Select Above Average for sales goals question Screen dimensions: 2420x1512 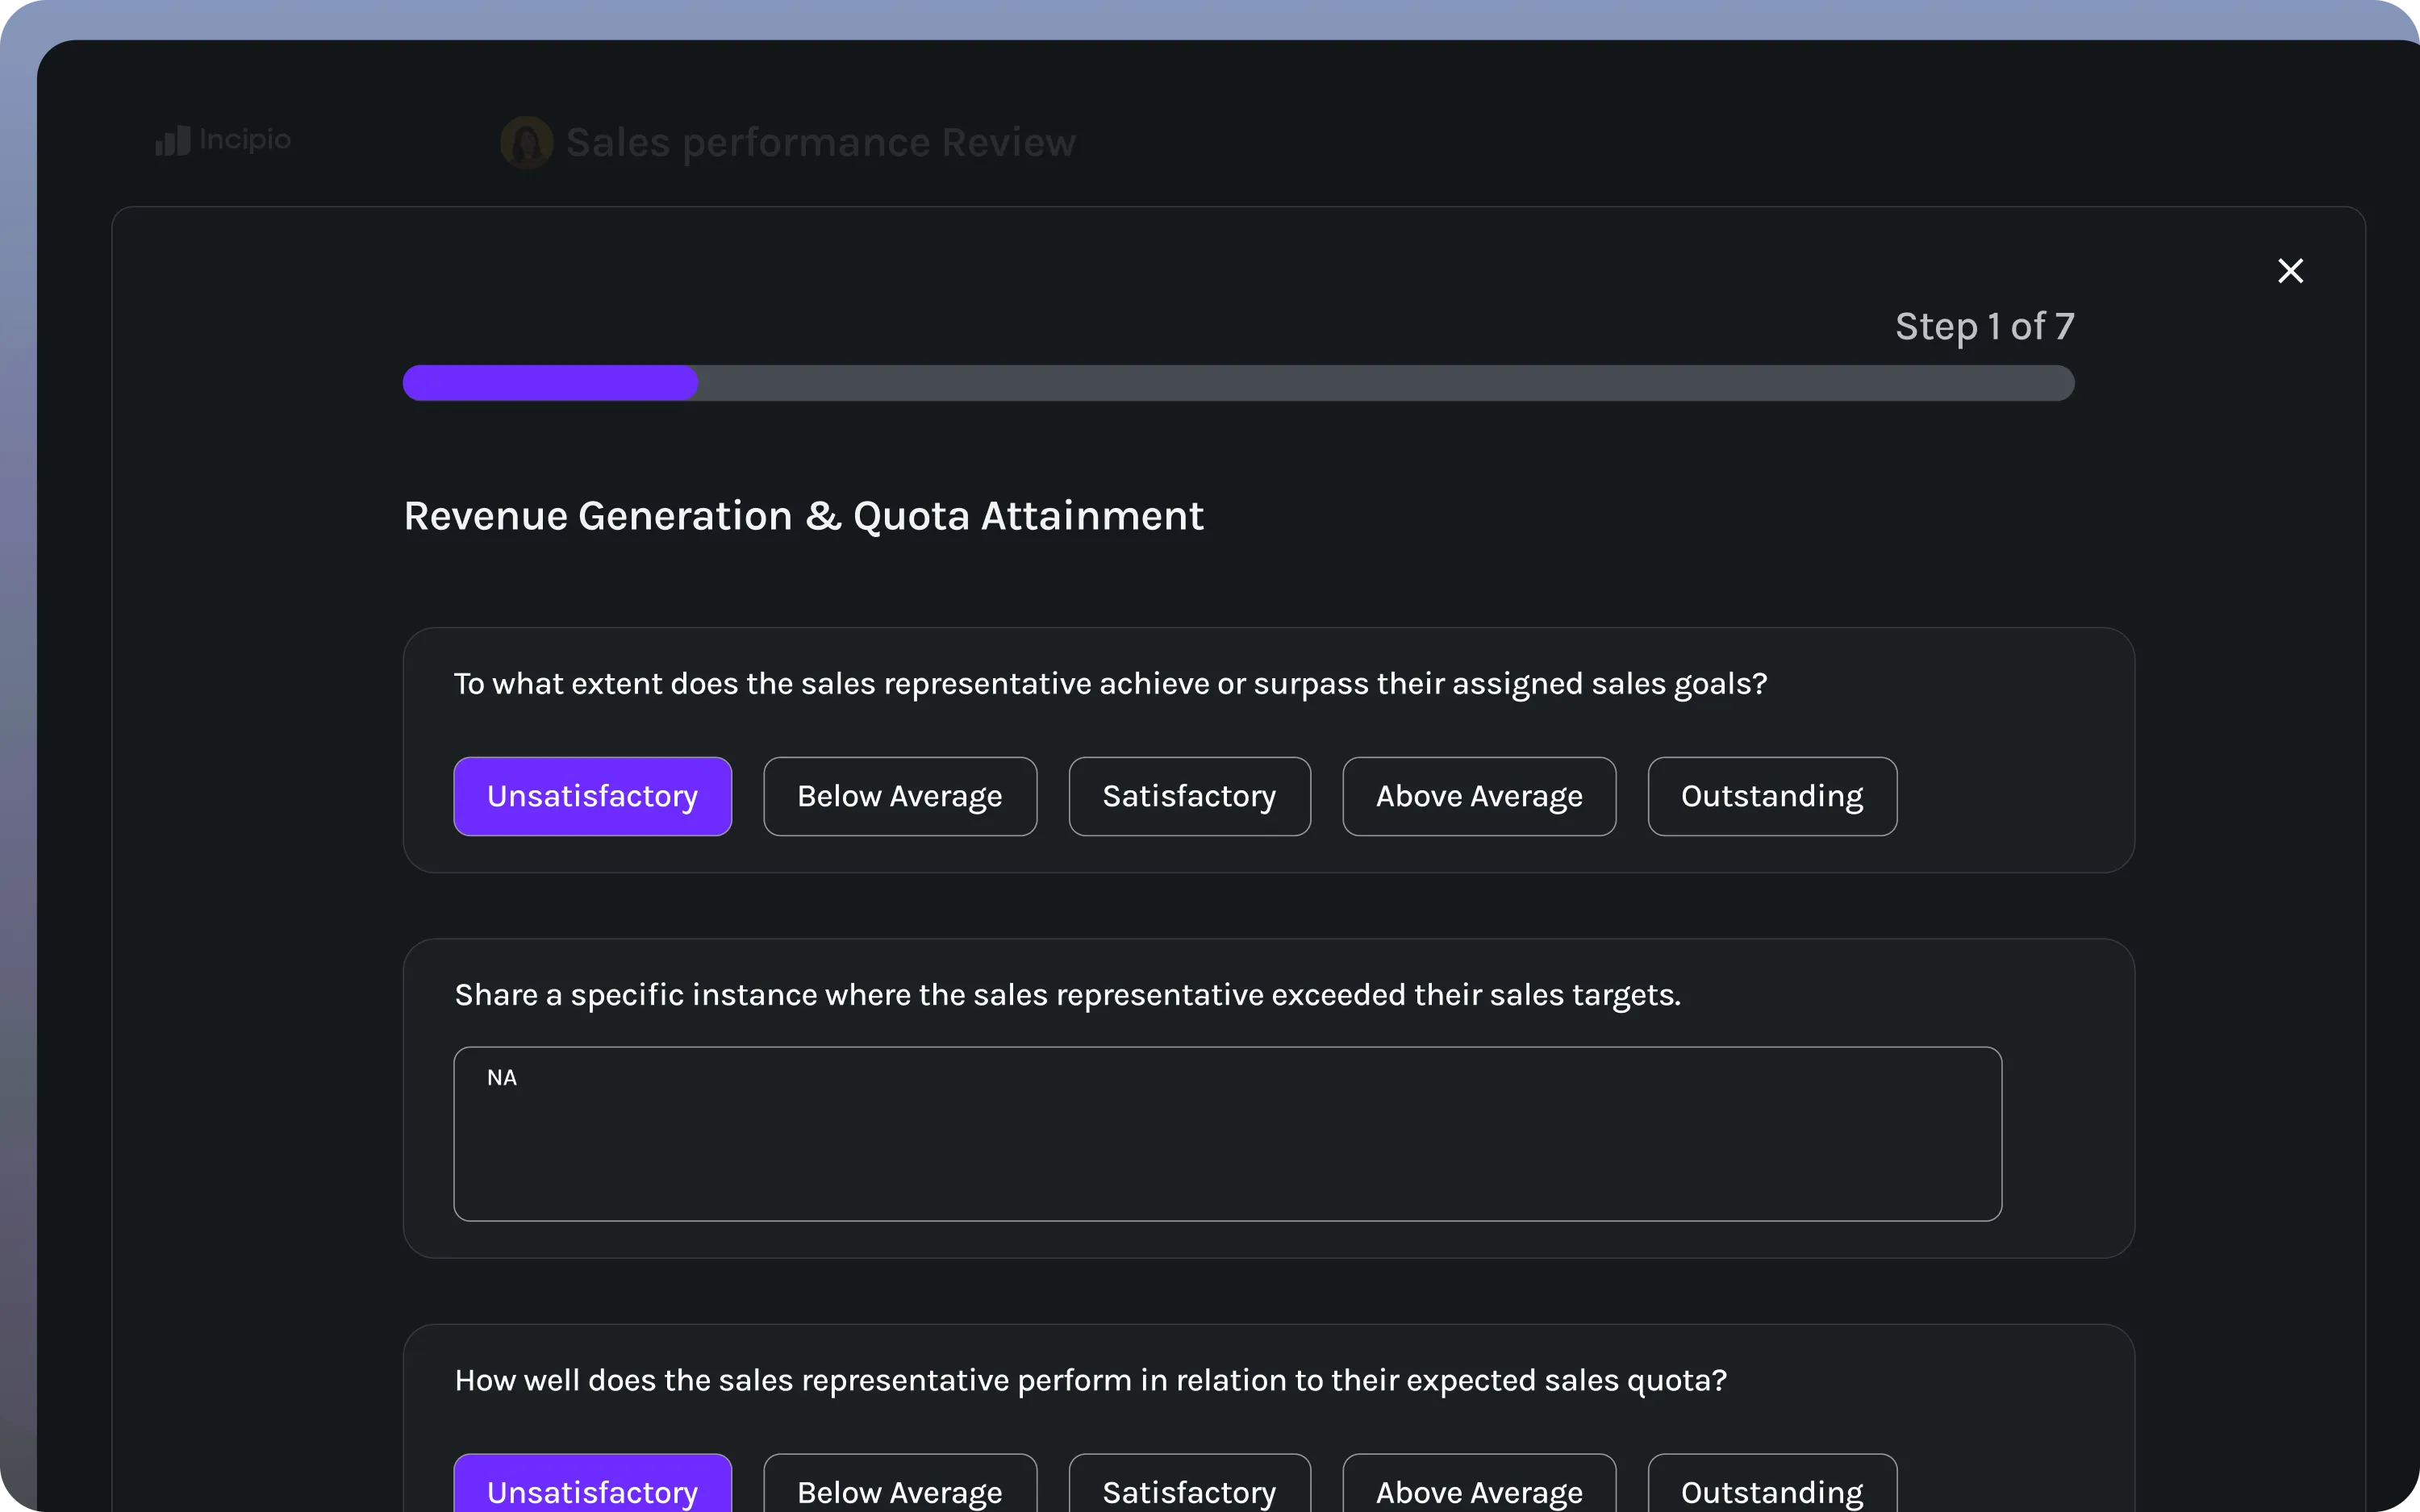[1478, 796]
